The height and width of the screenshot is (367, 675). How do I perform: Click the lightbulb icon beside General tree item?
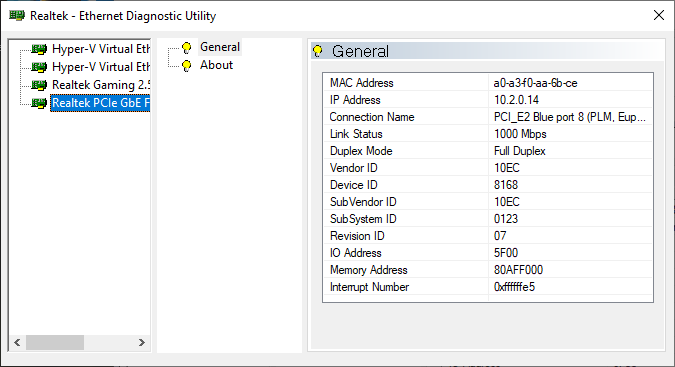186,48
